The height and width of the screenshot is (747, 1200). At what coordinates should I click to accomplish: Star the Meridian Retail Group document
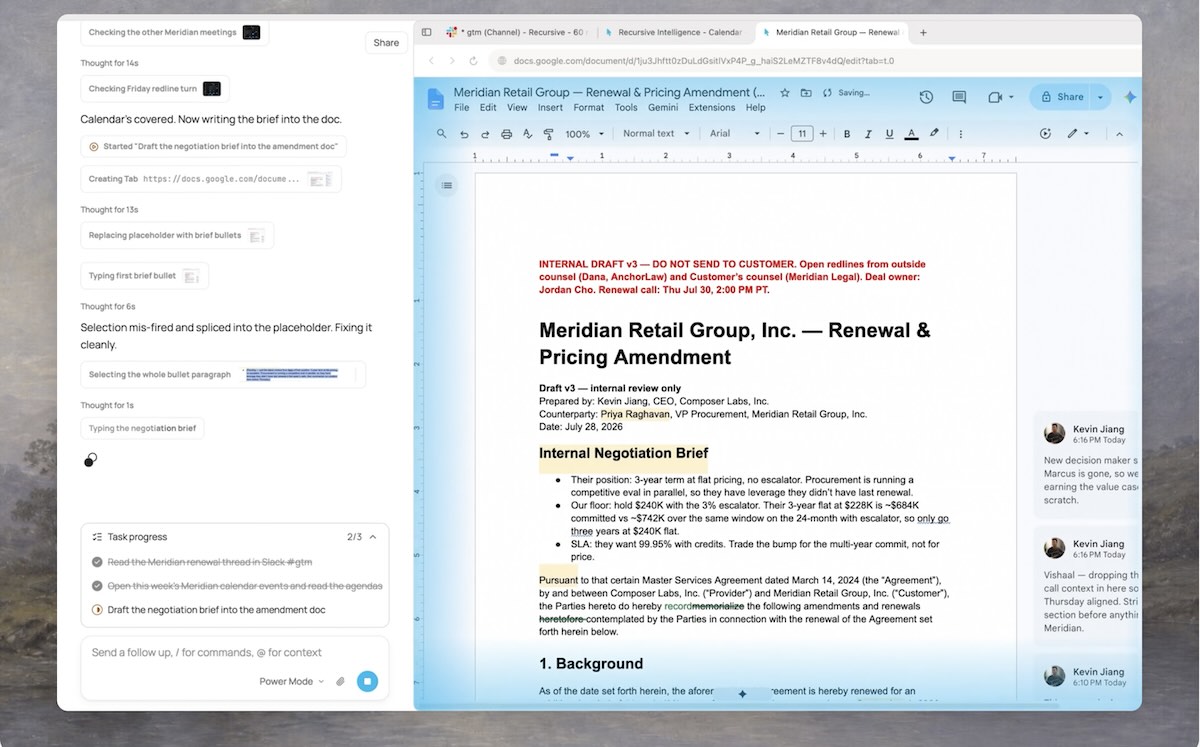click(786, 93)
